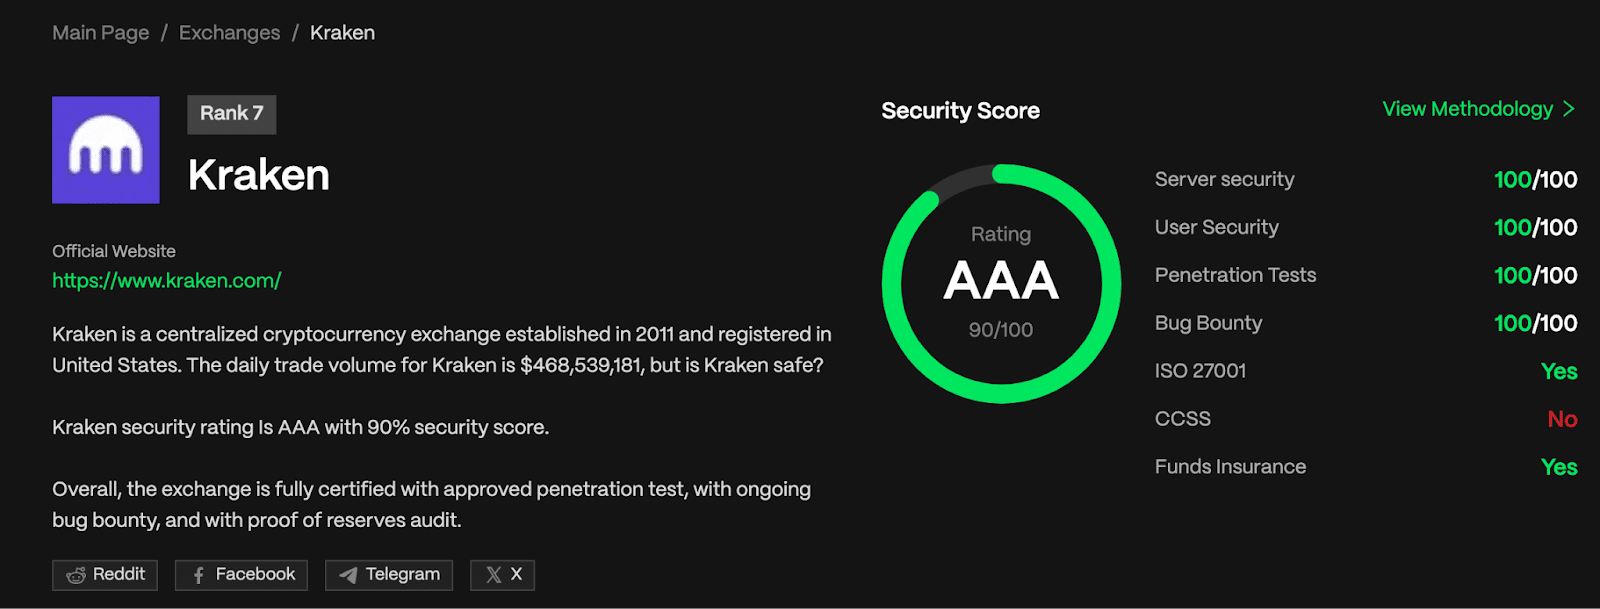This screenshot has width=1600, height=609.
Task: Go to Exchanges breadcrumb
Action: 229,33
